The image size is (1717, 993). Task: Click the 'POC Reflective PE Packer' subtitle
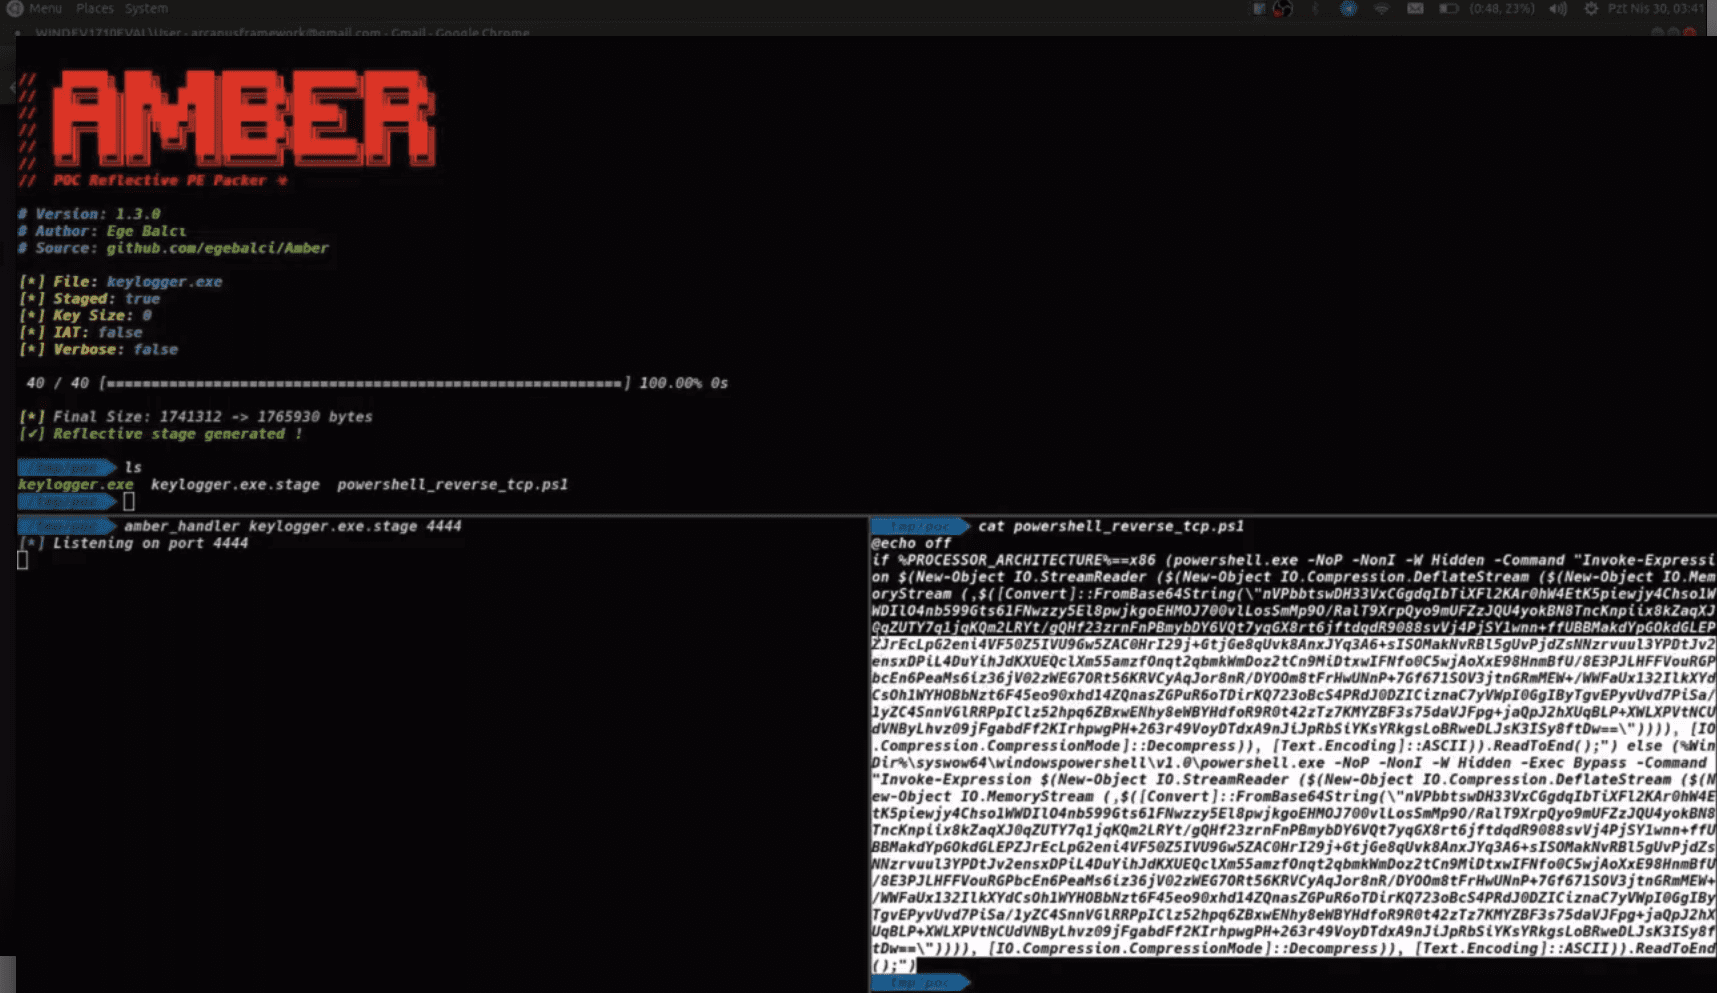point(161,181)
